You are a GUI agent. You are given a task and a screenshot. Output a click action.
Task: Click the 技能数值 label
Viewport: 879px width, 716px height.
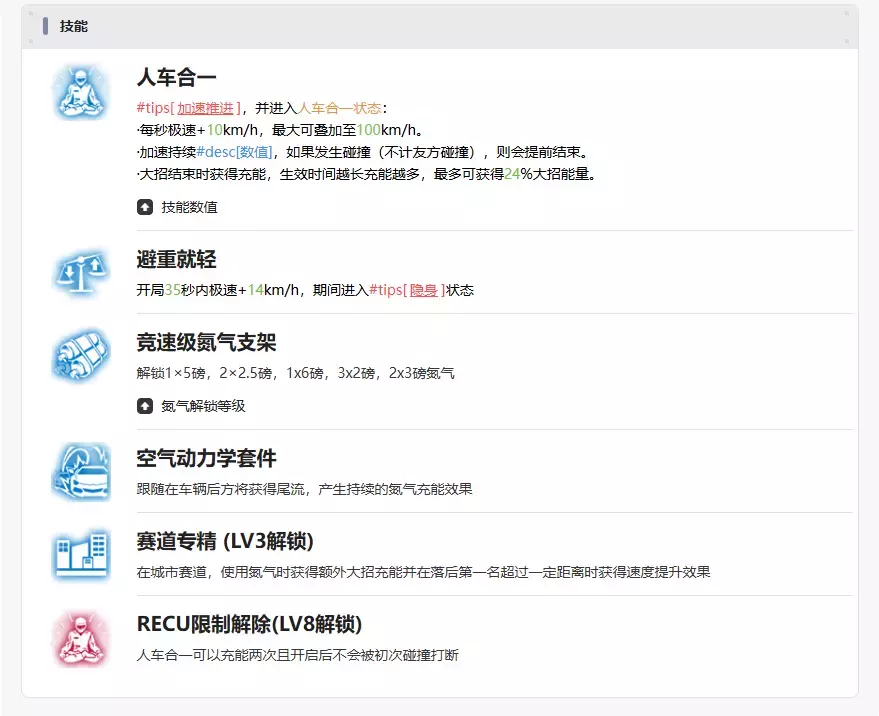189,207
